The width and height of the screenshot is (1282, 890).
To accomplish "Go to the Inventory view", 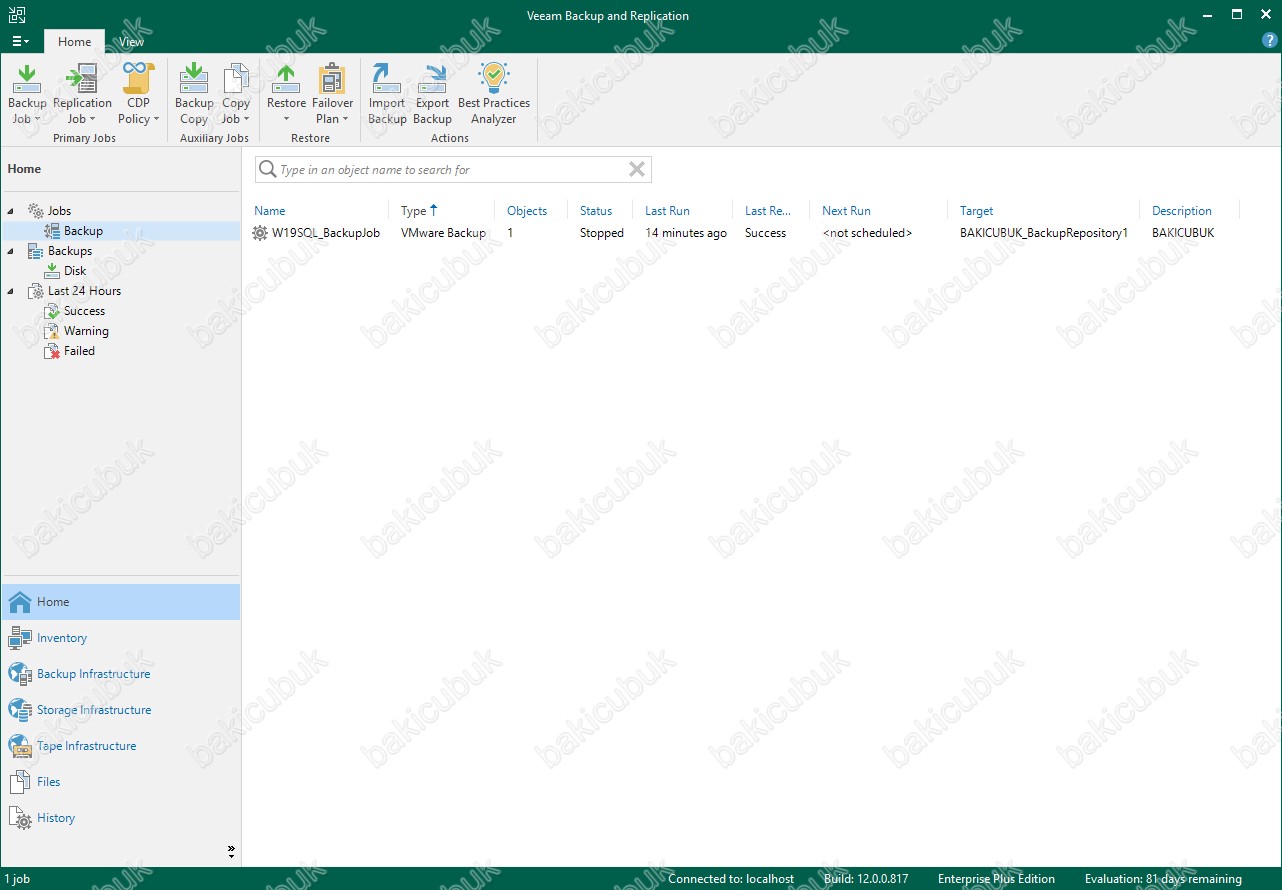I will (x=62, y=638).
